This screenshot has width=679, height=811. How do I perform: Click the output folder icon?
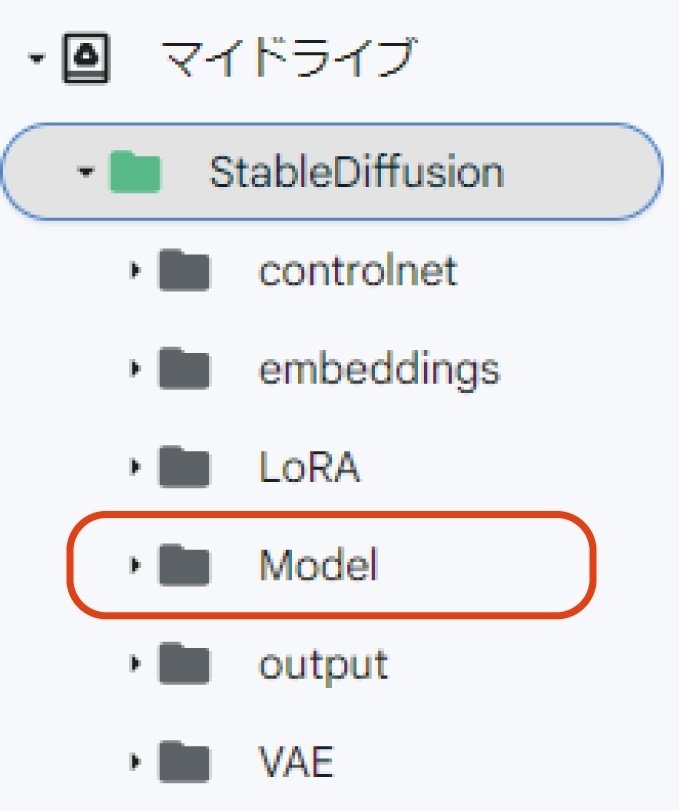tap(184, 665)
